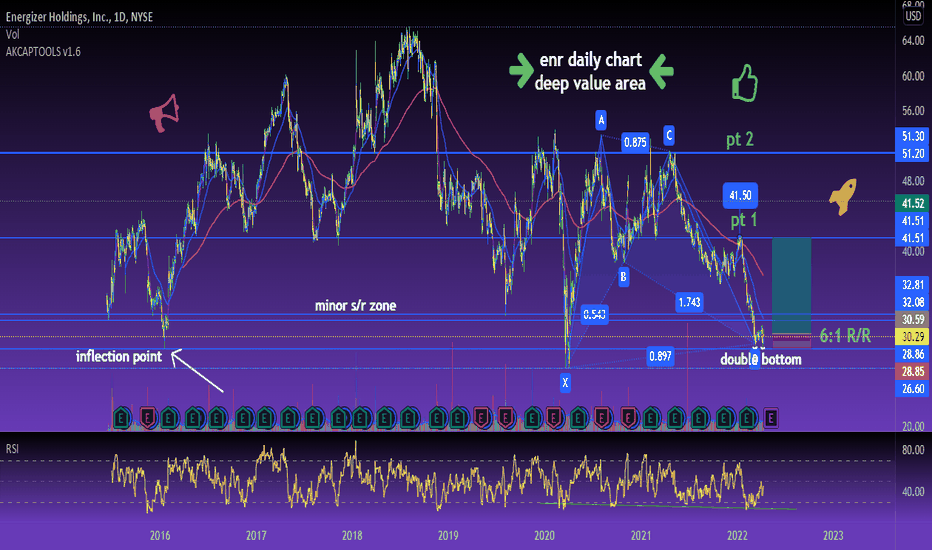Click the 2023 label on time axis
This screenshot has height=550, width=932.
click(x=833, y=536)
